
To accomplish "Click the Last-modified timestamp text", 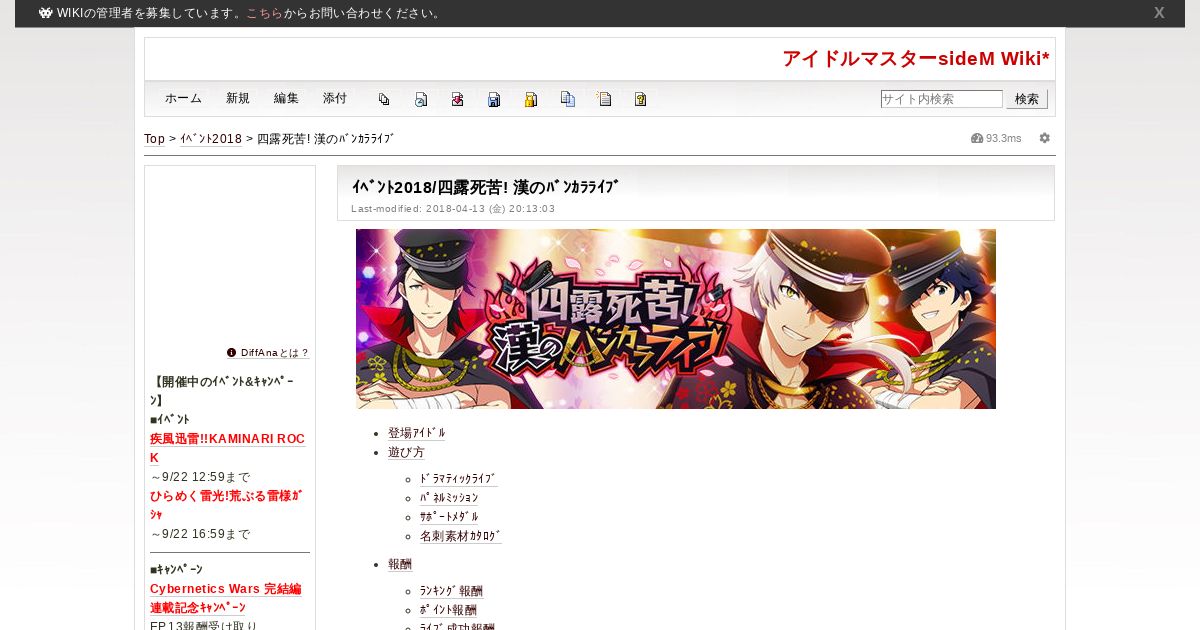I will click(453, 209).
